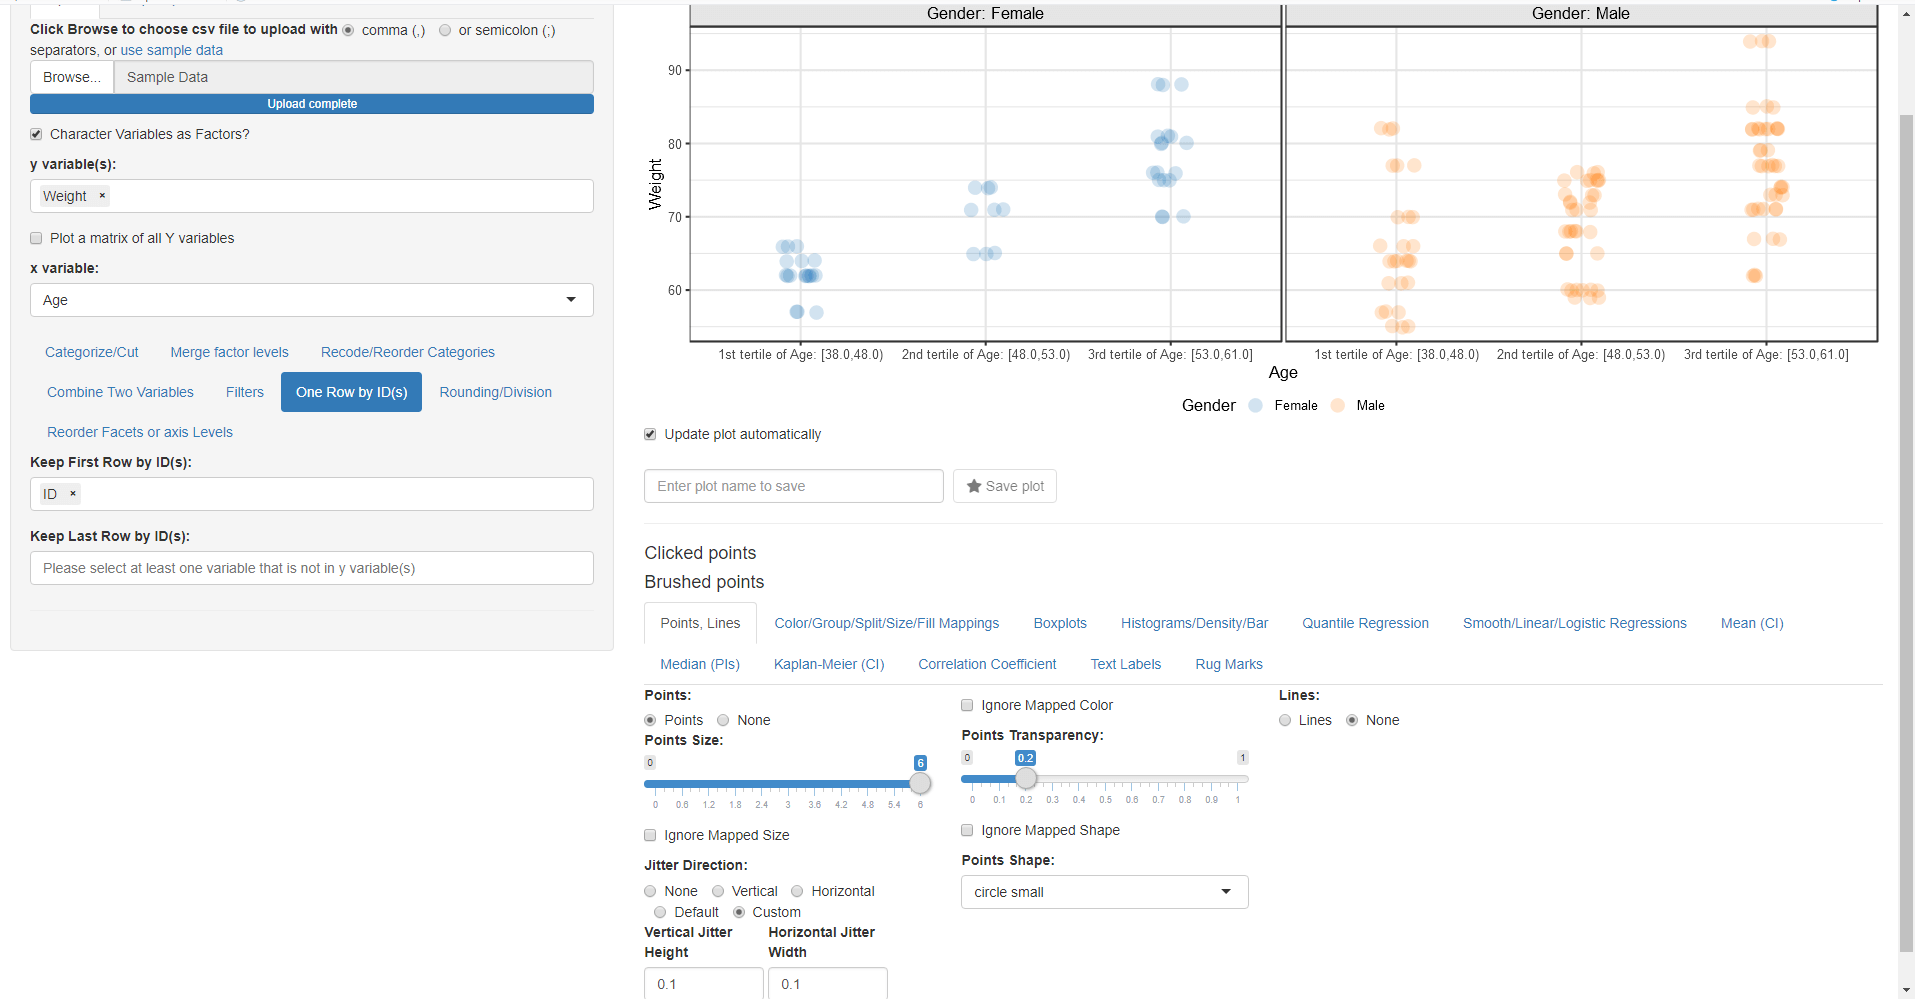Click the Save plot button
The width and height of the screenshot is (1915, 999).
point(1005,486)
